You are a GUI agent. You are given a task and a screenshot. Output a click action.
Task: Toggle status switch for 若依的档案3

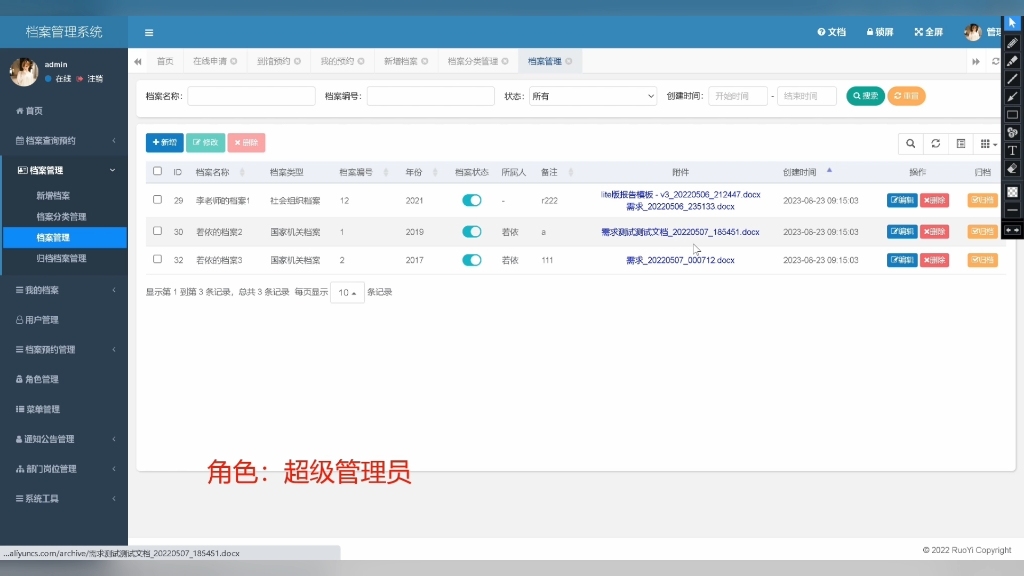click(x=472, y=260)
